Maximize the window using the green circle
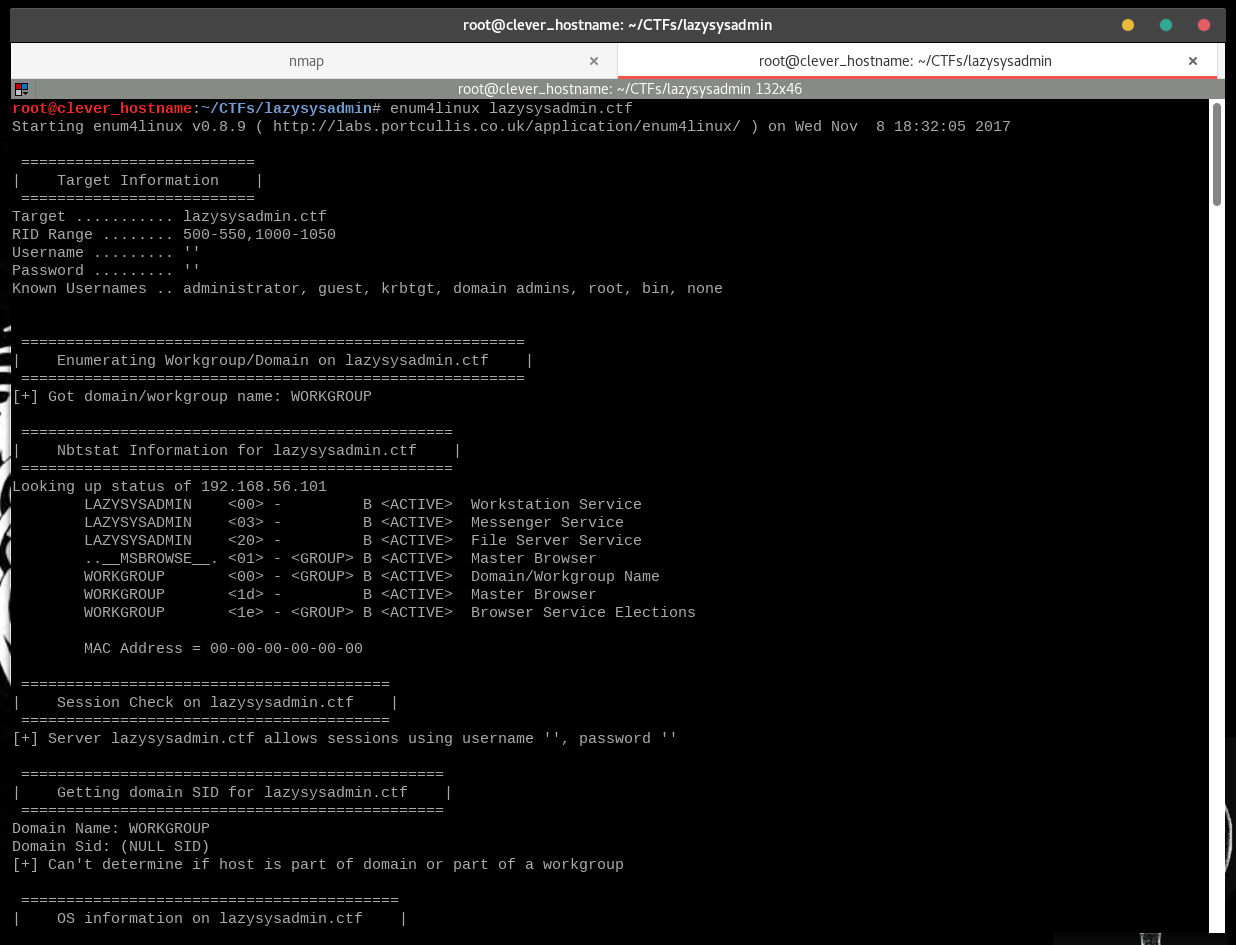 click(1166, 25)
